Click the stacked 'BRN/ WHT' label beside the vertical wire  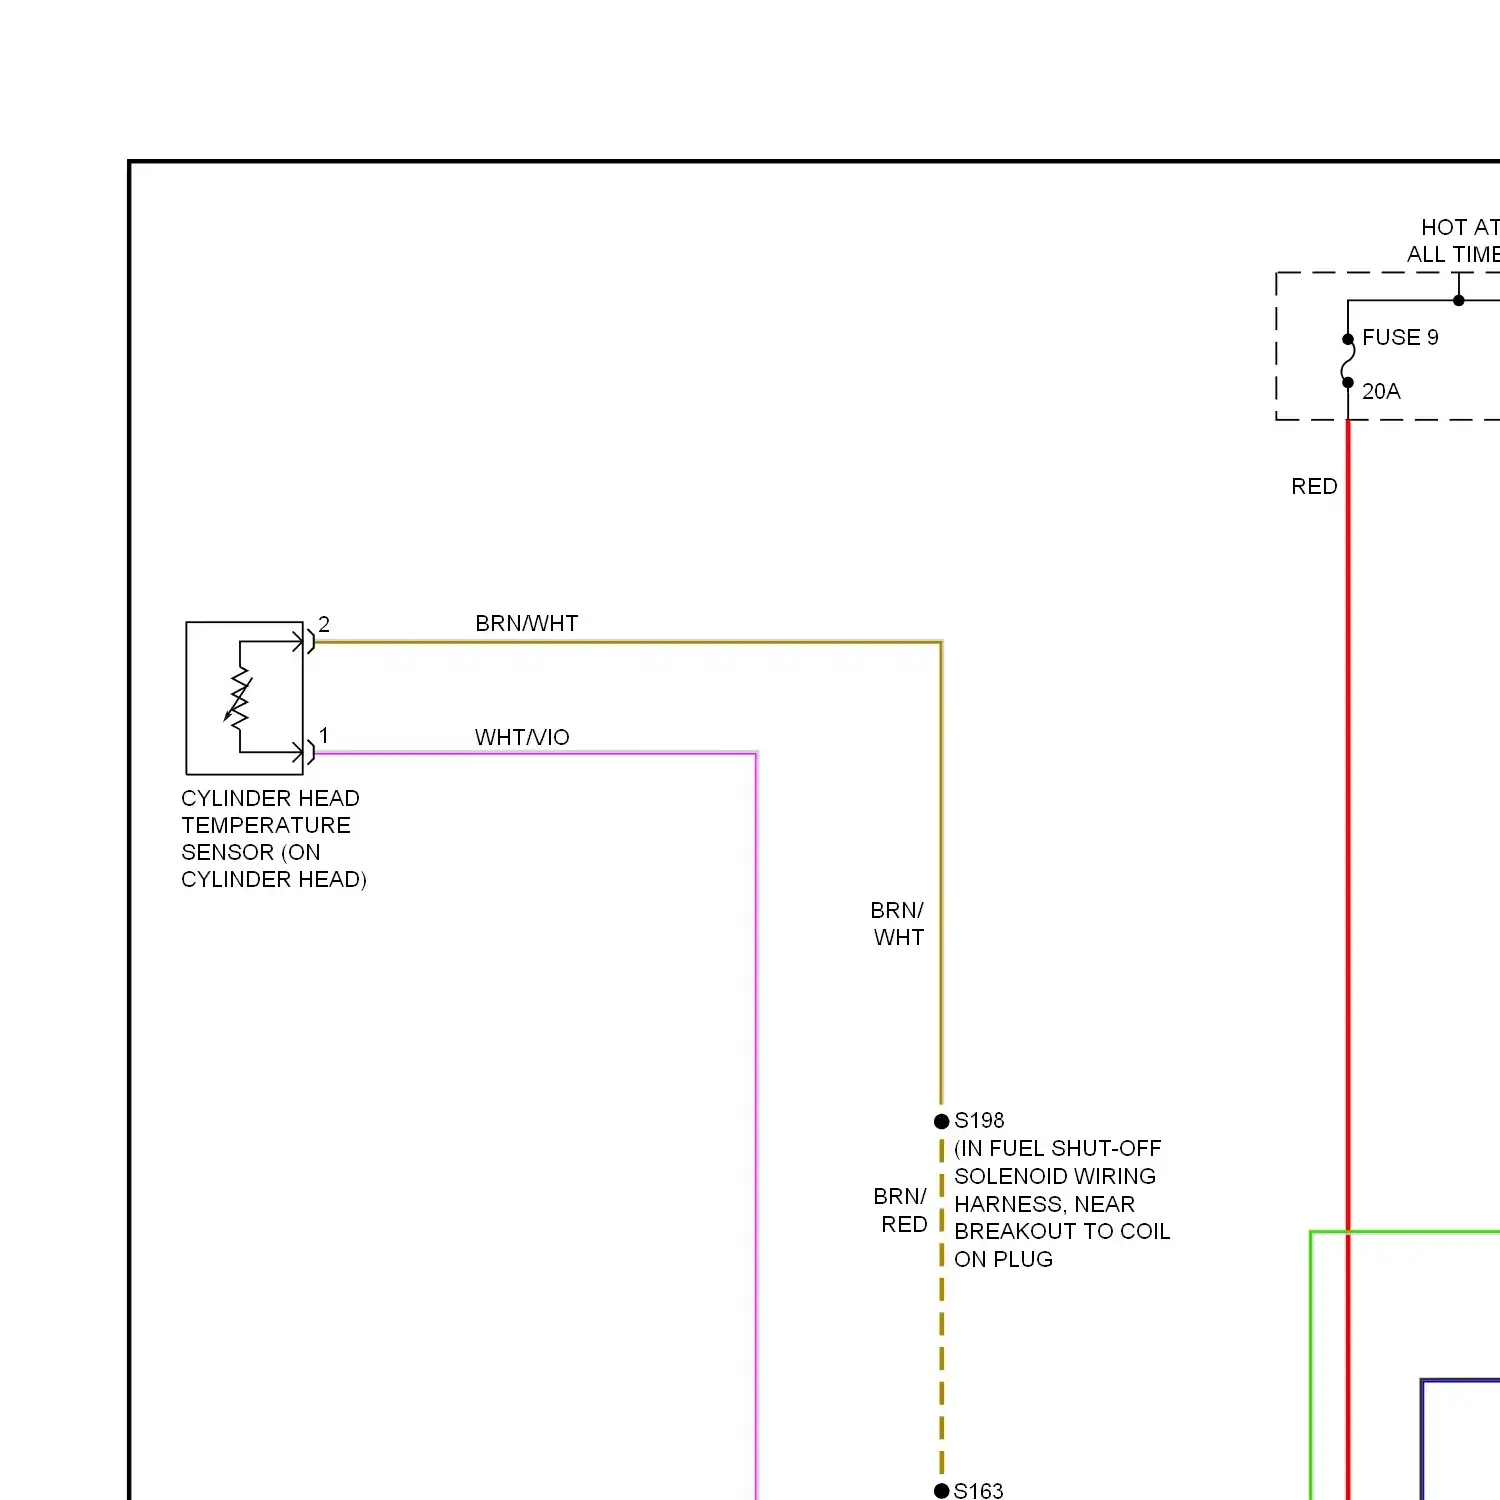[x=898, y=924]
